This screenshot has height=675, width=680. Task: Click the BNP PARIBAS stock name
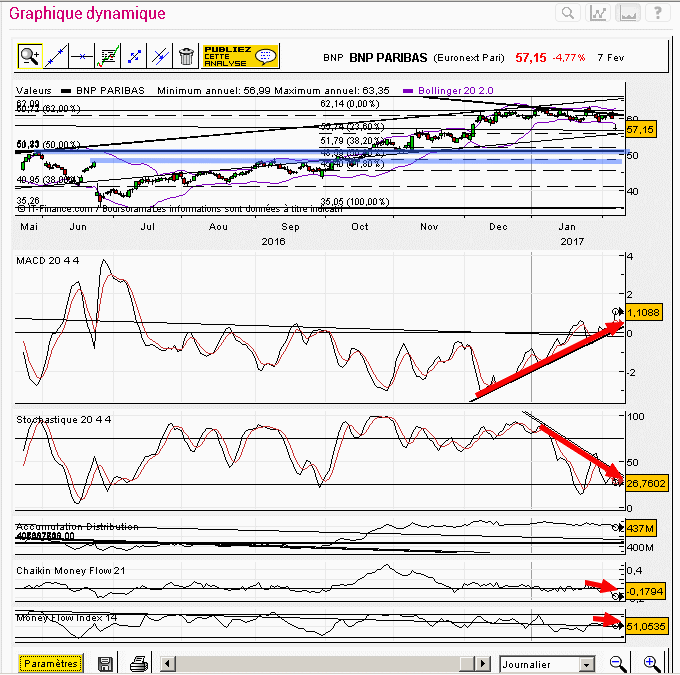(x=388, y=58)
